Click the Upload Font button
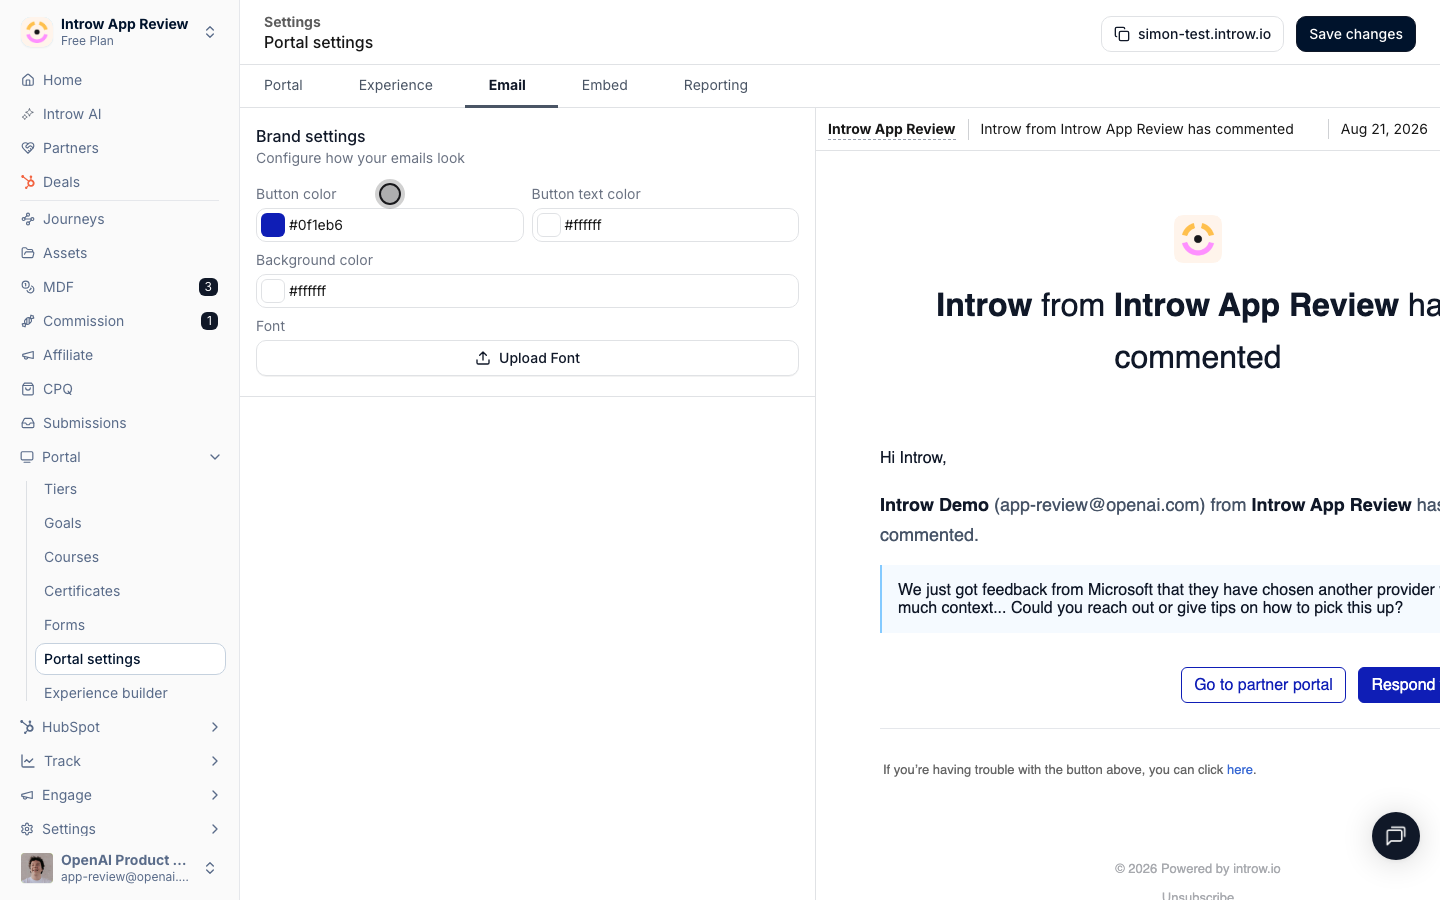1440x900 pixels. (x=527, y=358)
